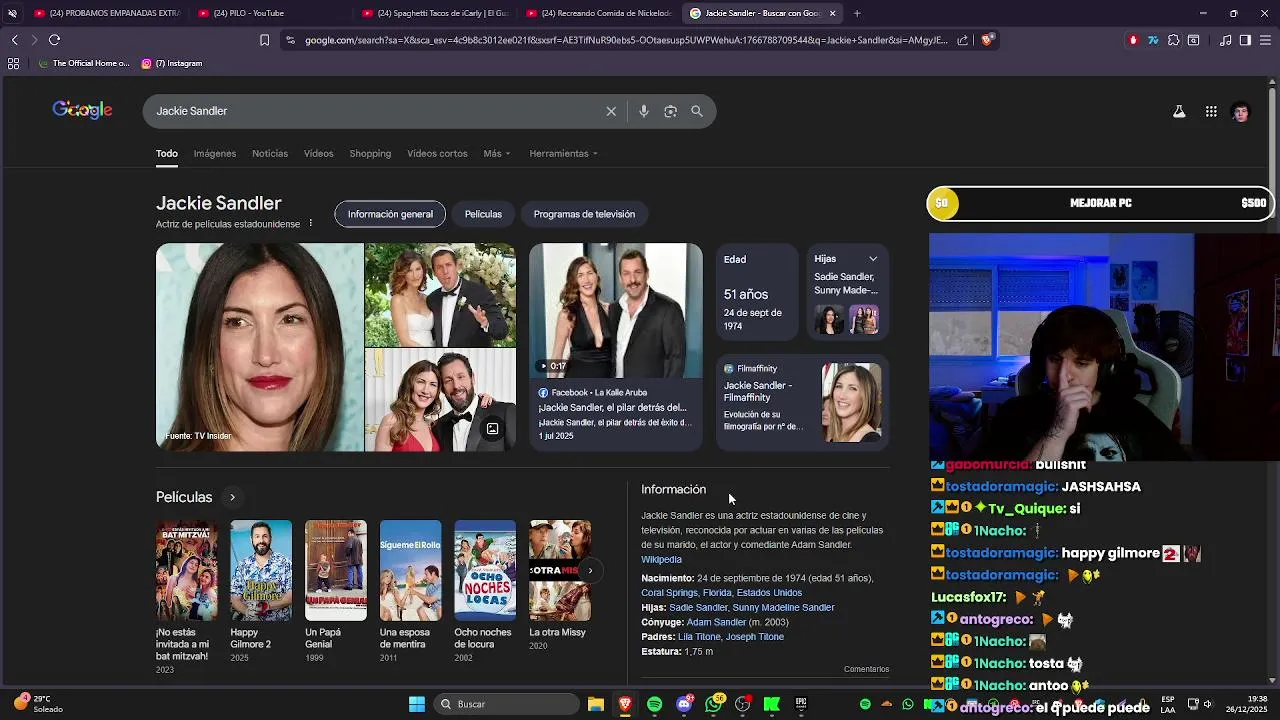The image size is (1280, 720).
Task: Click the browser address bar URL
Action: [x=625, y=40]
